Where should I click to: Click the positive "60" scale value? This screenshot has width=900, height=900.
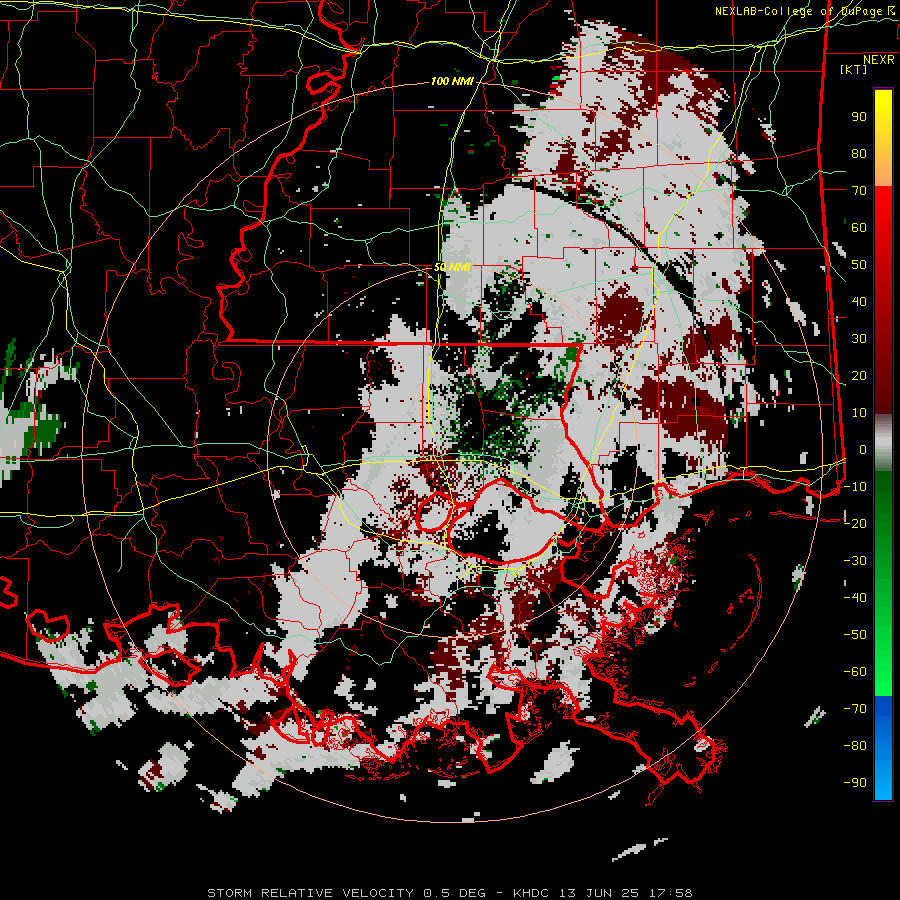[859, 228]
